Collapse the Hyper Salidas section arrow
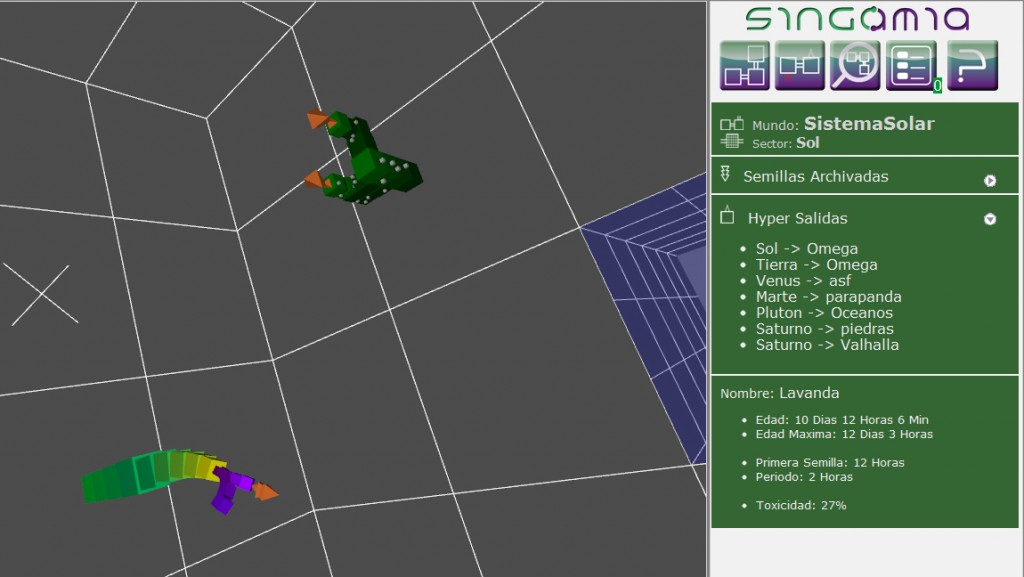This screenshot has width=1024, height=577. click(990, 219)
